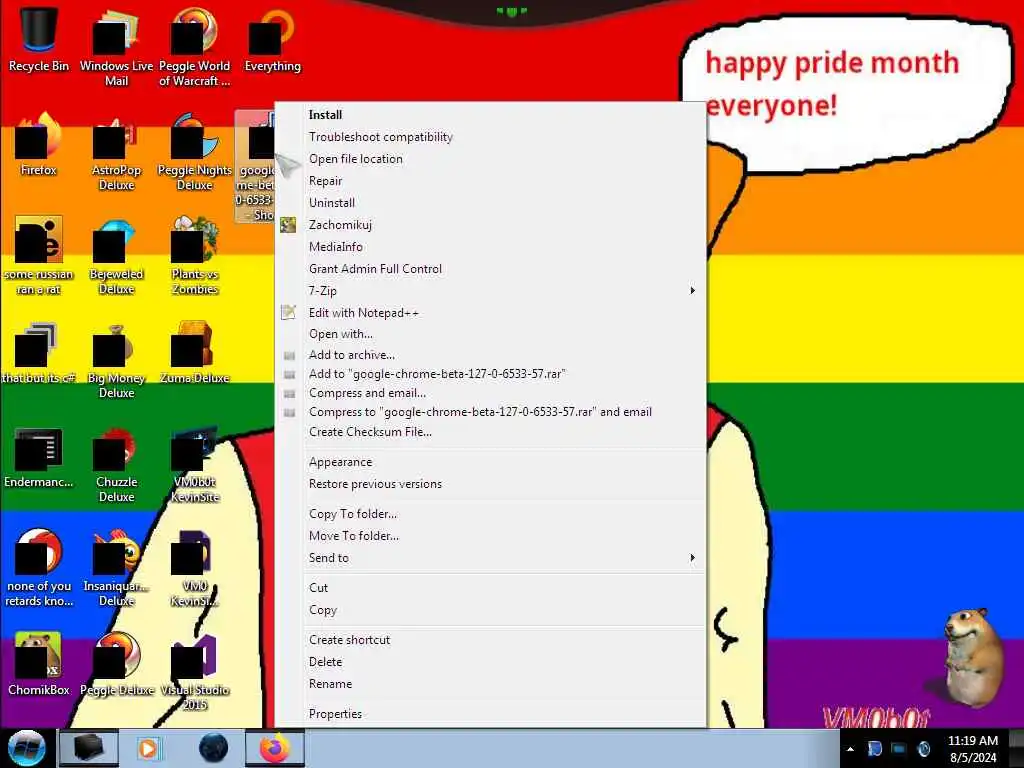Image resolution: width=1024 pixels, height=768 pixels.
Task: Select Peggle World of Warcraft desktop icon
Action: click(x=195, y=46)
